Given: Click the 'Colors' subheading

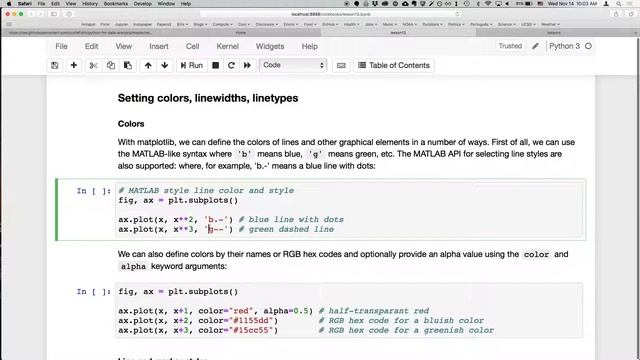Looking at the screenshot, I should coord(131,124).
